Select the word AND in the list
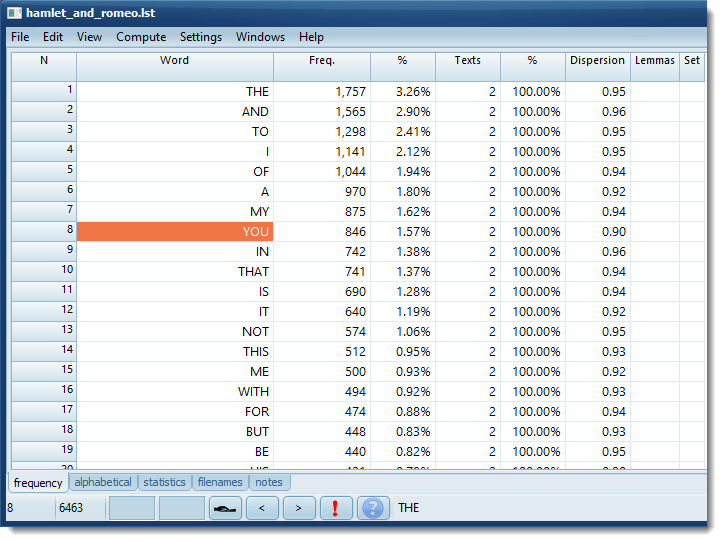The image size is (722, 542). (255, 111)
